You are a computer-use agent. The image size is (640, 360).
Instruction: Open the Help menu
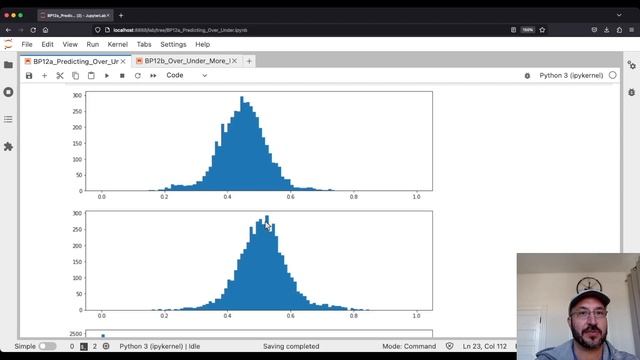pyautogui.click(x=202, y=44)
